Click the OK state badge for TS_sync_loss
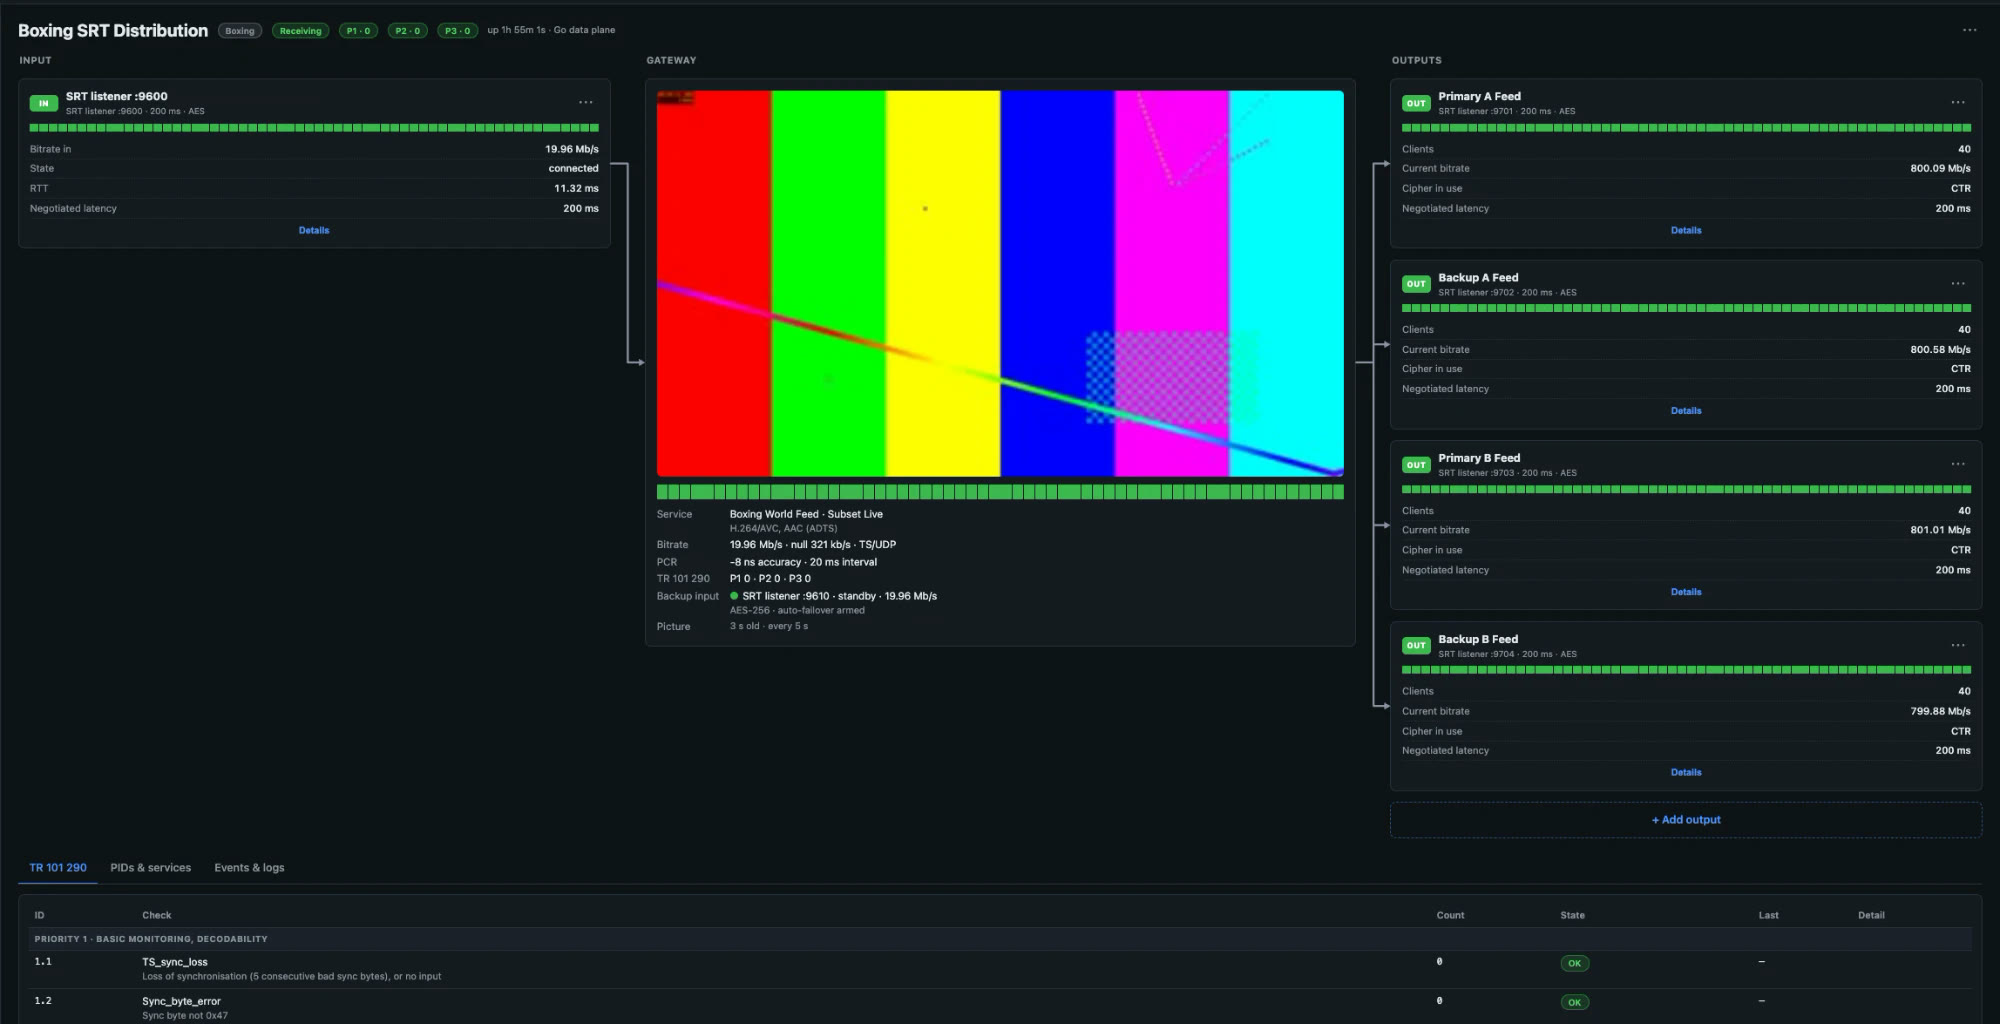This screenshot has width=2000, height=1024. coord(1575,964)
